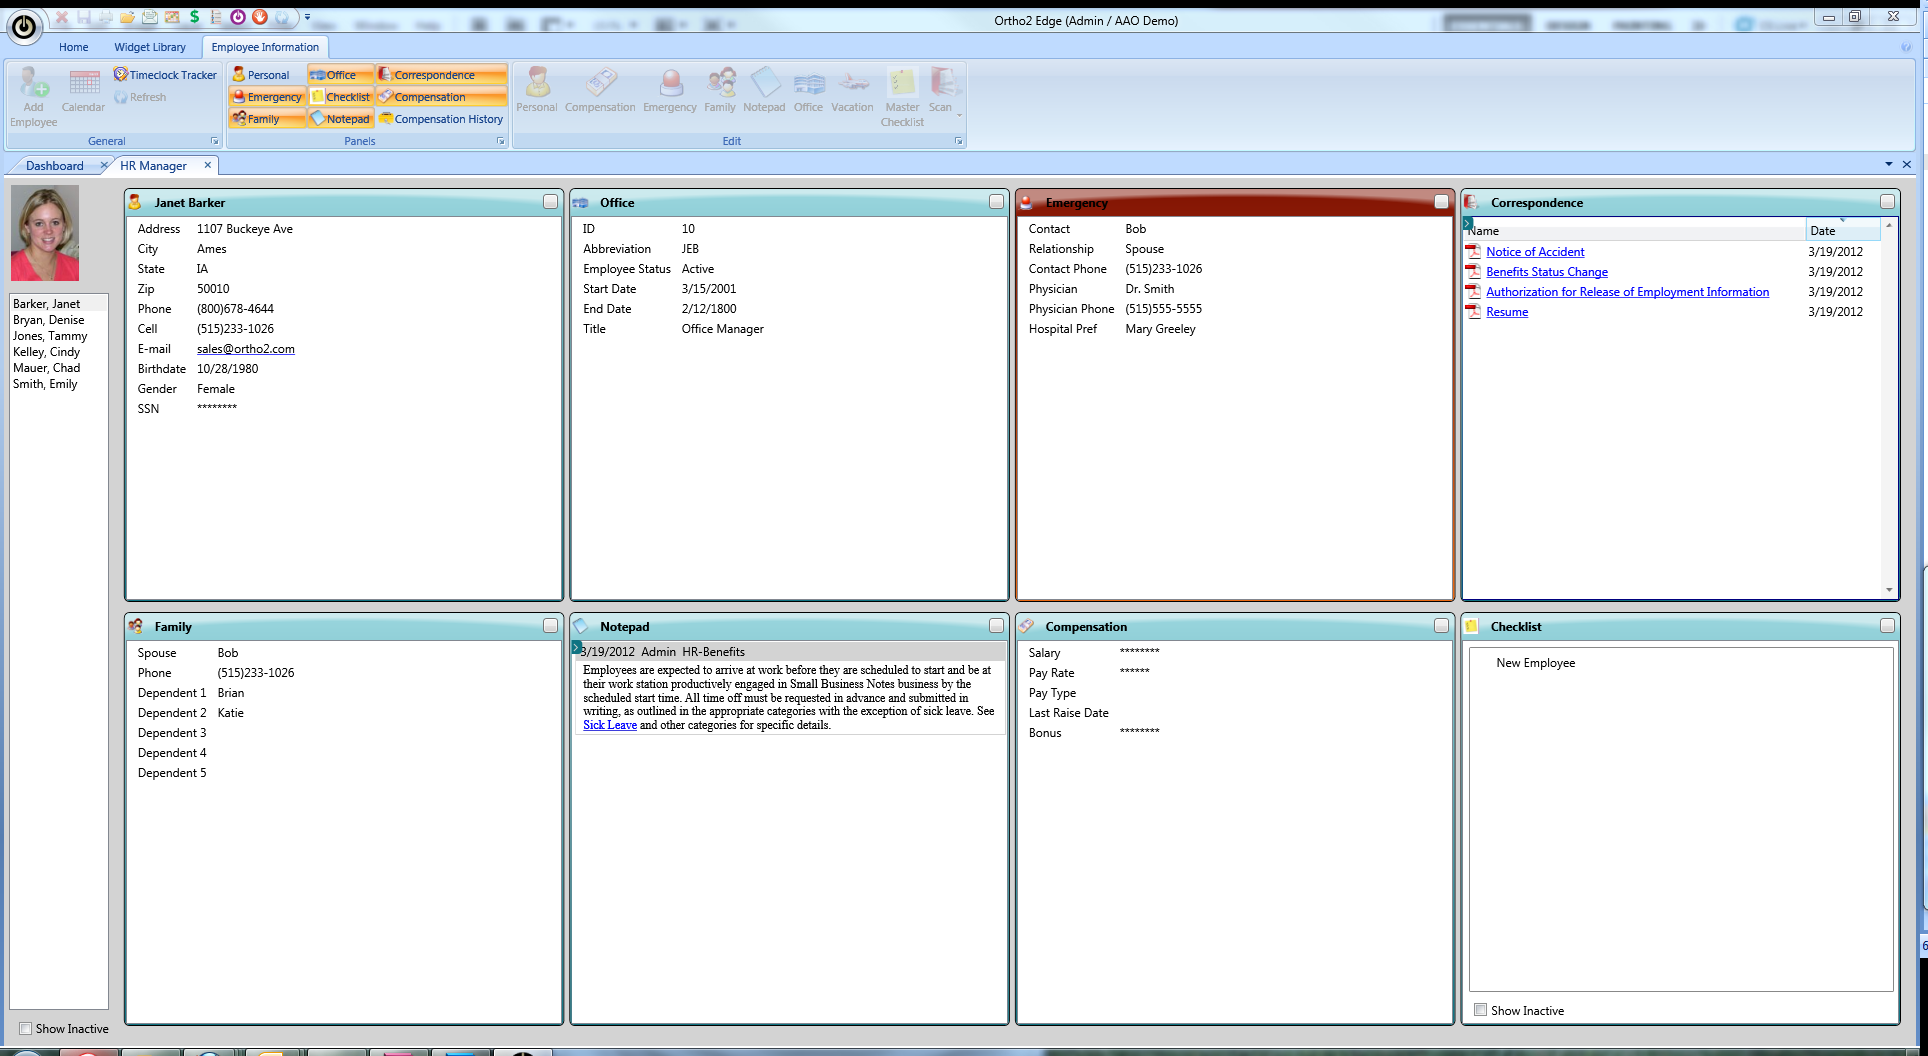Image resolution: width=1928 pixels, height=1056 pixels.
Task: Open the Notice of Accident document
Action: coord(1535,252)
